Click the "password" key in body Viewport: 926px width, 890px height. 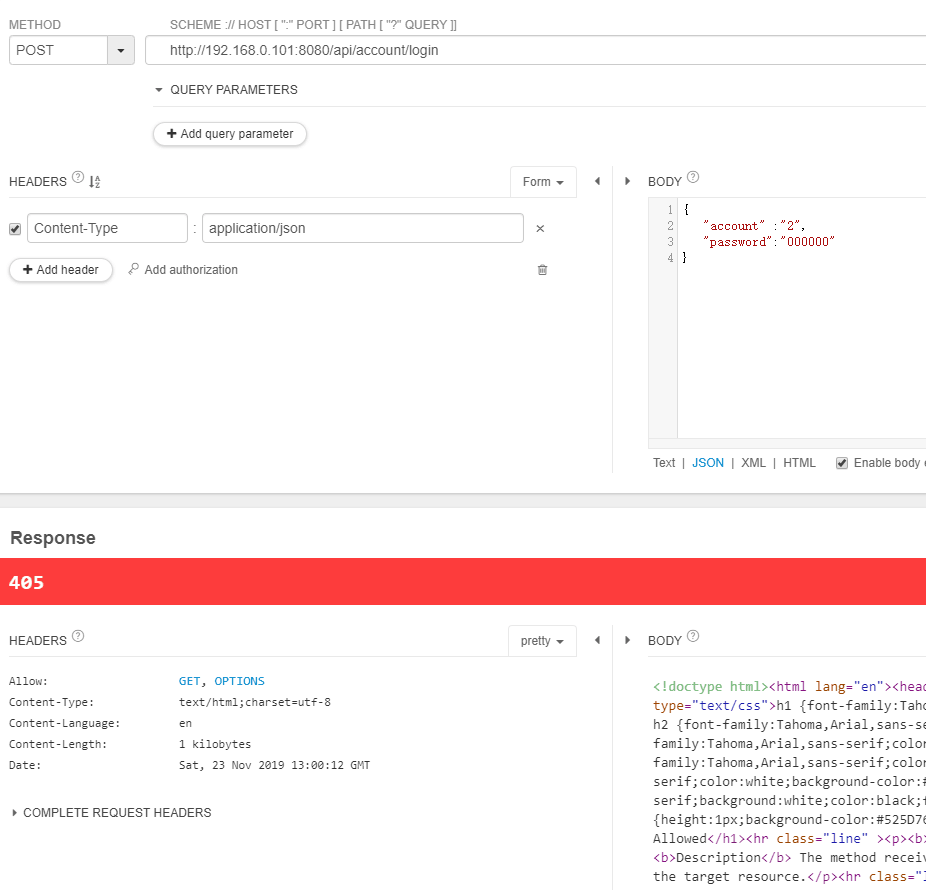738,242
